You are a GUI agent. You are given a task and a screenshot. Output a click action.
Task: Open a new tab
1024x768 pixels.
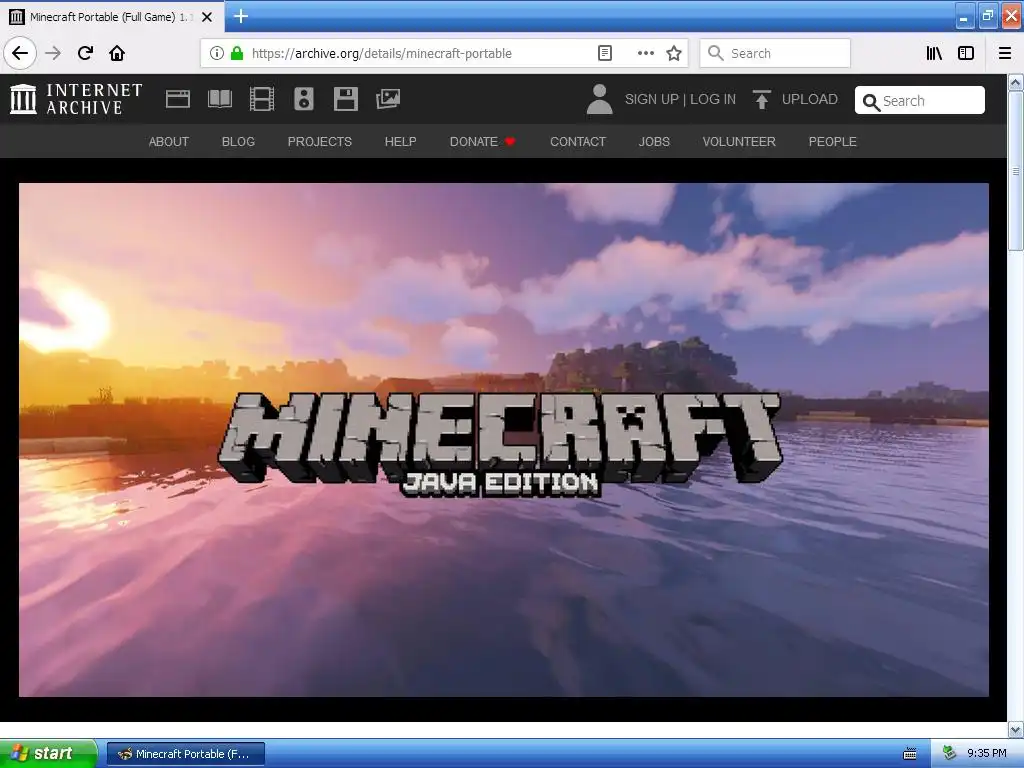(241, 16)
